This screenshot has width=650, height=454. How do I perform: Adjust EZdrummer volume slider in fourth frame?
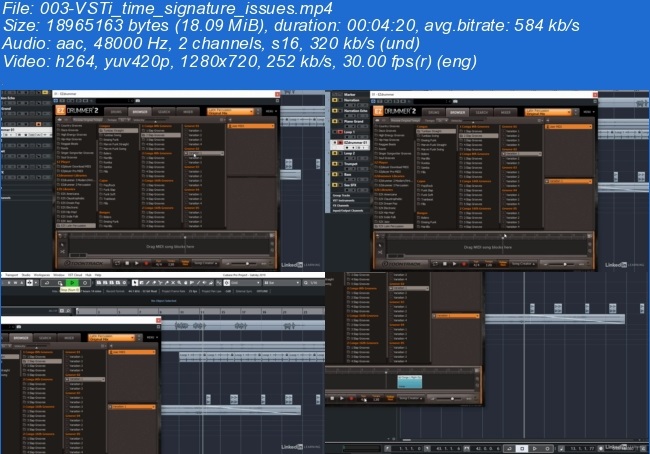coord(452,399)
